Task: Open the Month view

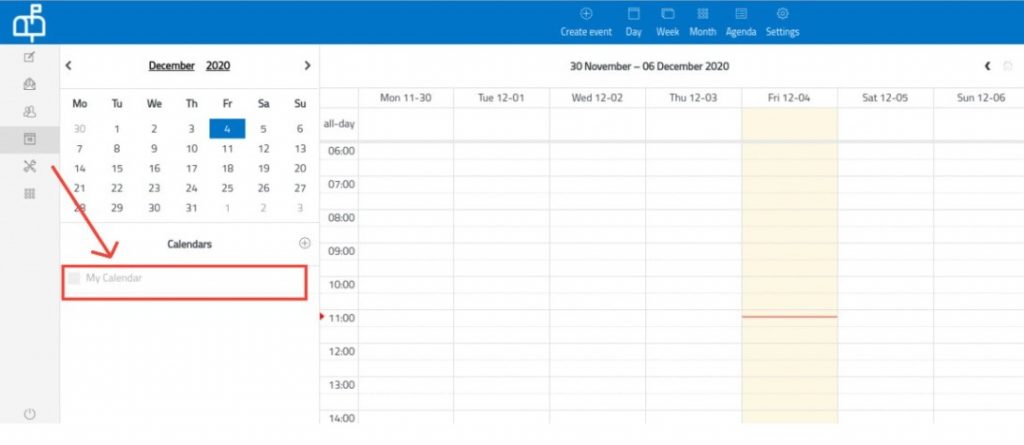Action: (702, 15)
